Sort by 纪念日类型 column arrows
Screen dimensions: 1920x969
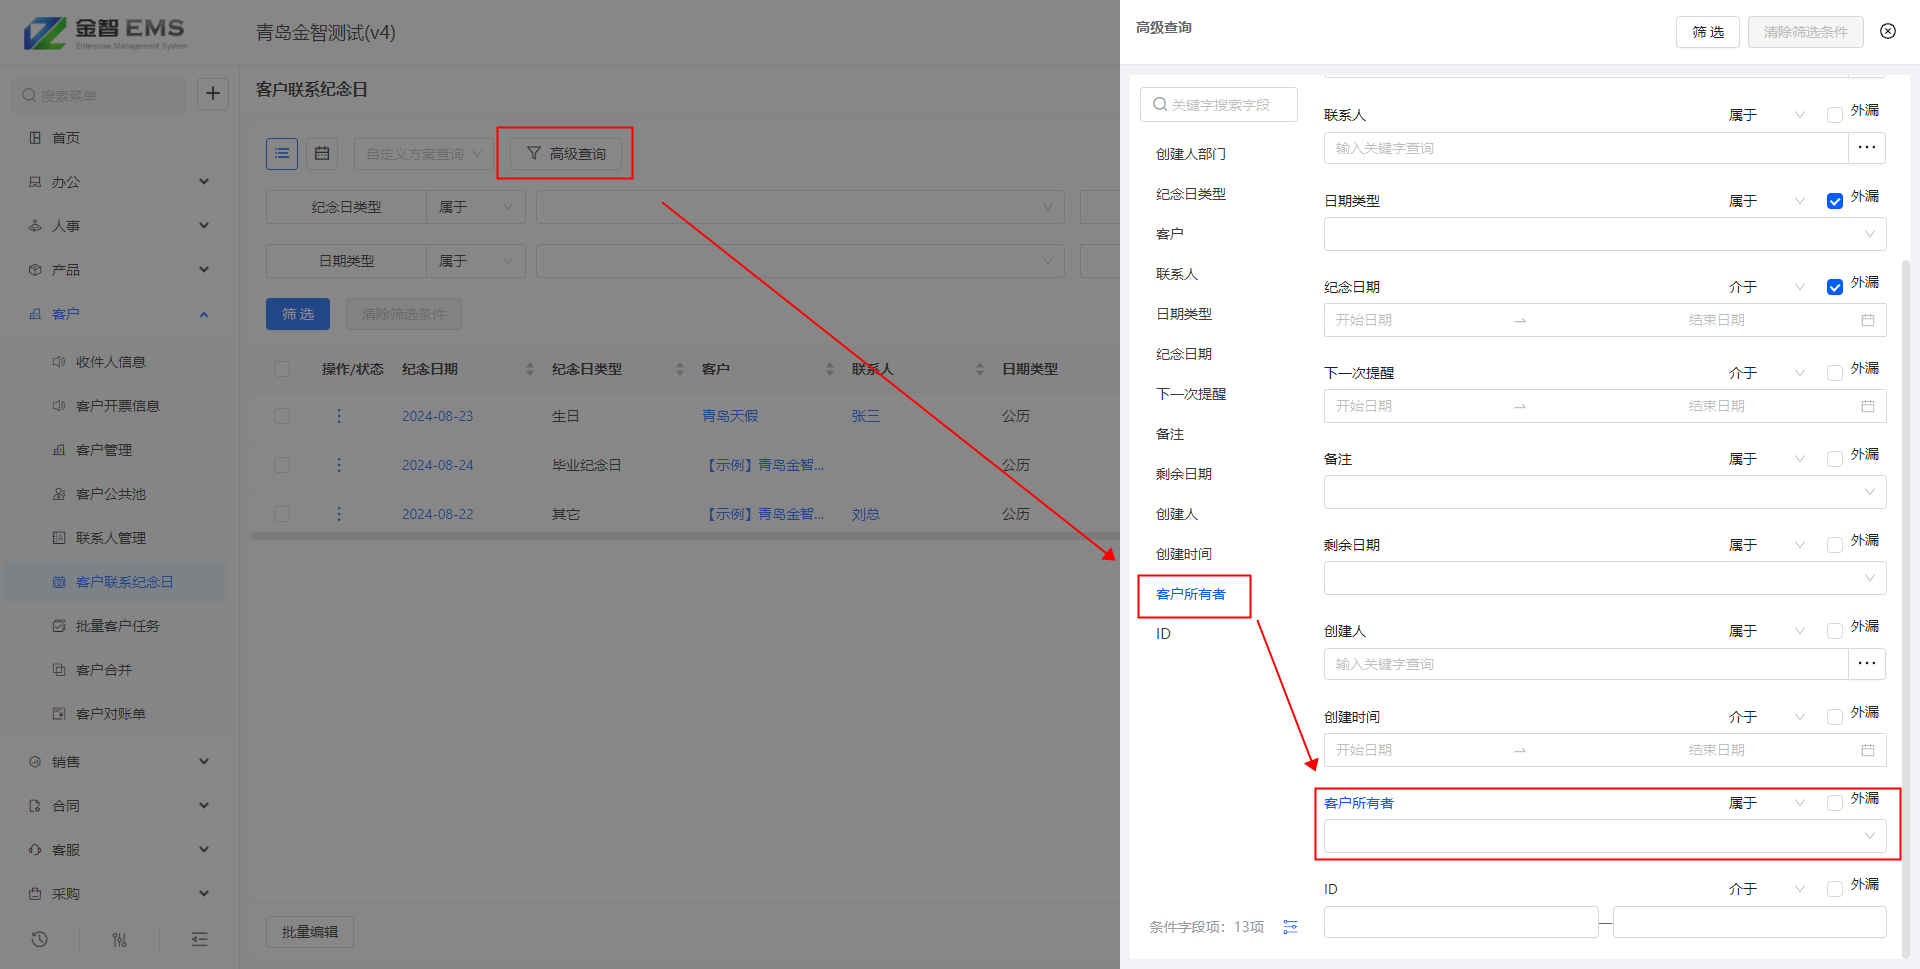[680, 369]
